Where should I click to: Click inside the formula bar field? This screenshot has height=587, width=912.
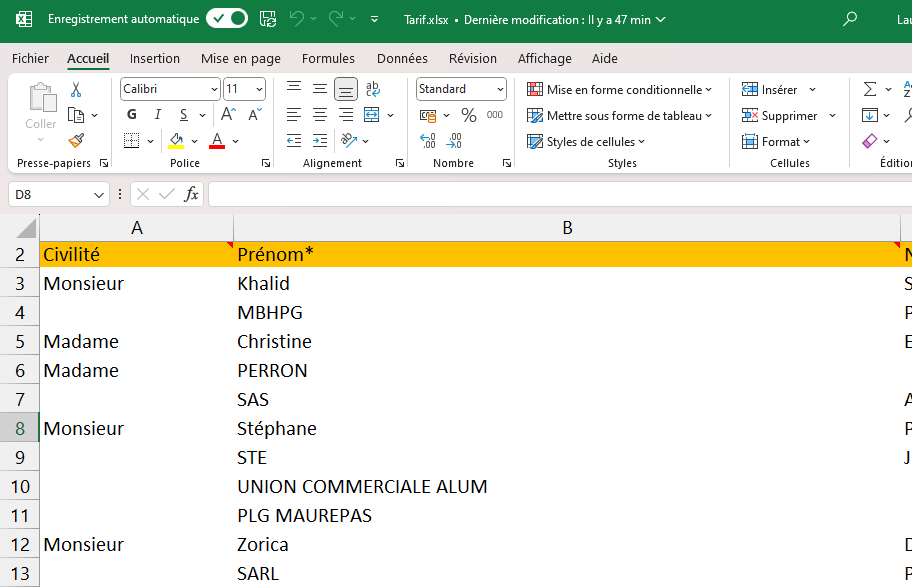[x=560, y=194]
